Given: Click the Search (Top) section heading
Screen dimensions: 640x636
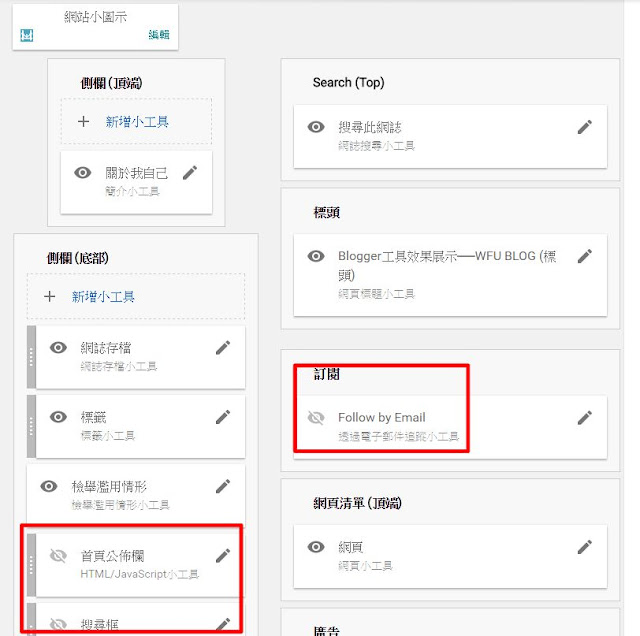Looking at the screenshot, I should click(349, 82).
